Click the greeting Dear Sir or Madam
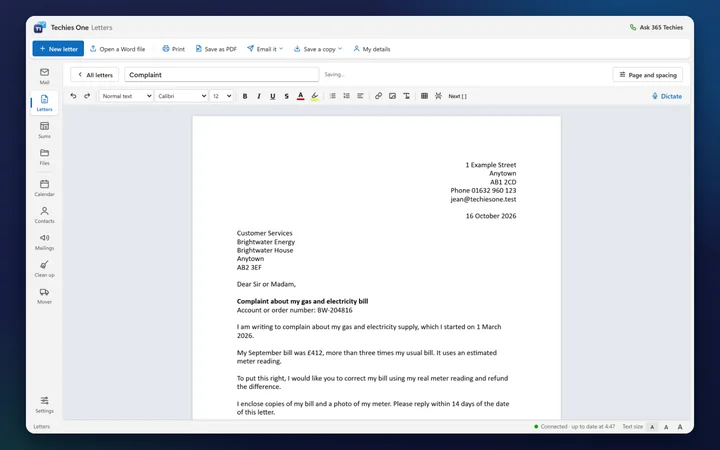 click(266, 284)
